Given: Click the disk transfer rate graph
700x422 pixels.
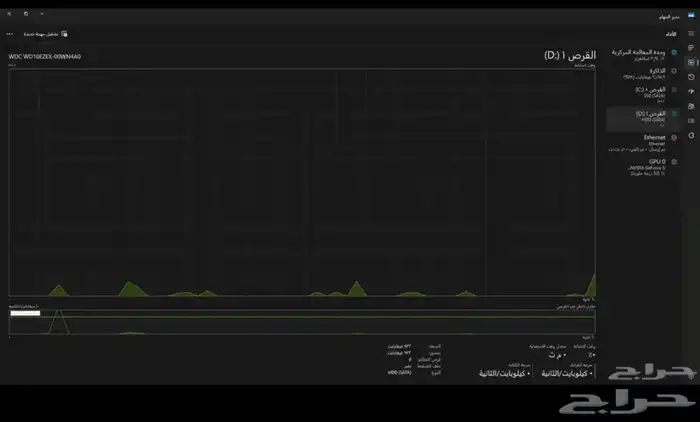Looking at the screenshot, I should (302, 320).
